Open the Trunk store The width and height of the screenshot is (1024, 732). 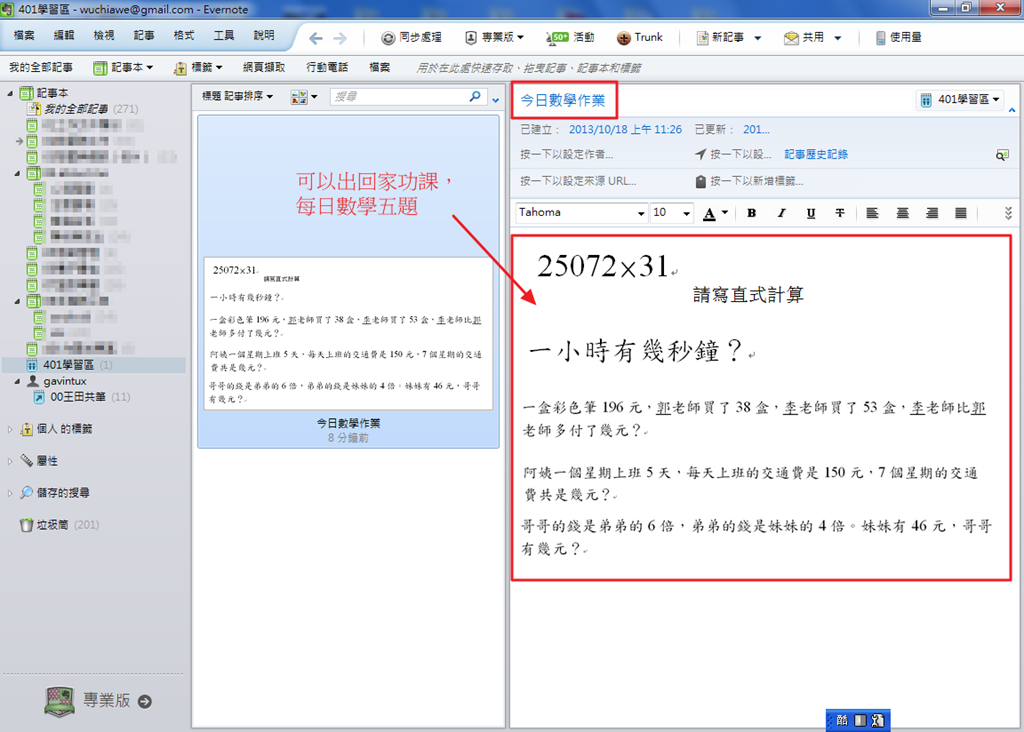tap(639, 37)
